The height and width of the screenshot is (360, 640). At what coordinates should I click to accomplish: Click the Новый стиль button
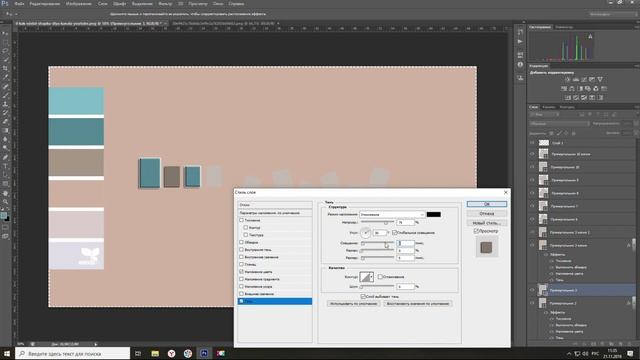[x=487, y=223]
